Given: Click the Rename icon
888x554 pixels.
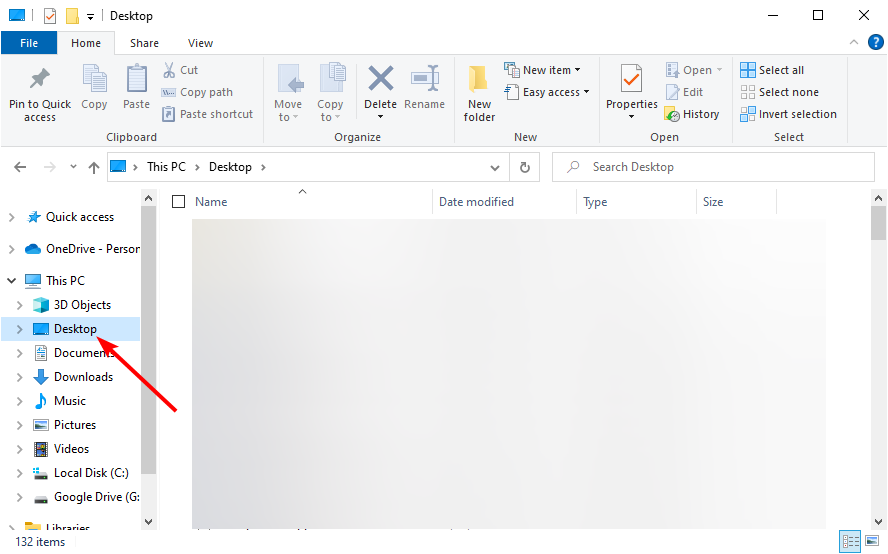Looking at the screenshot, I should [425, 78].
